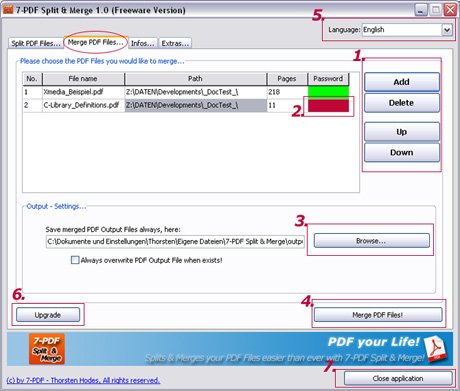Move selected file Up
Screen dimensions: 460x391
pos(402,132)
